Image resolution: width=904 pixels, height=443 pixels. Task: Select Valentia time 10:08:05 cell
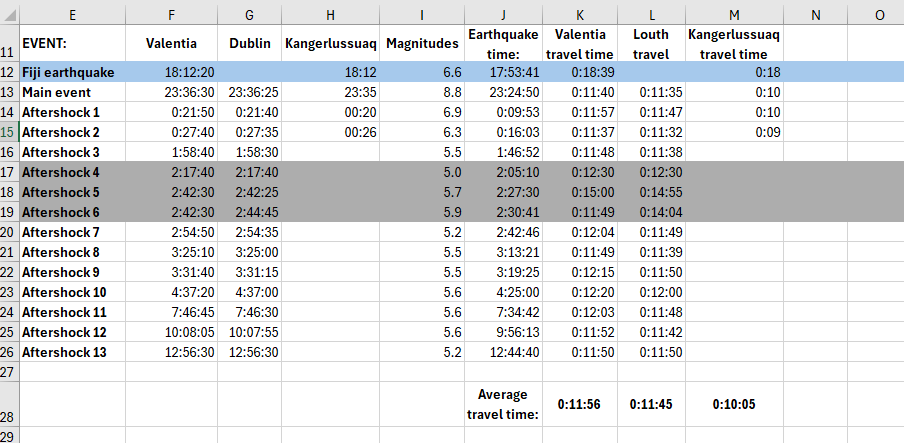coord(171,332)
